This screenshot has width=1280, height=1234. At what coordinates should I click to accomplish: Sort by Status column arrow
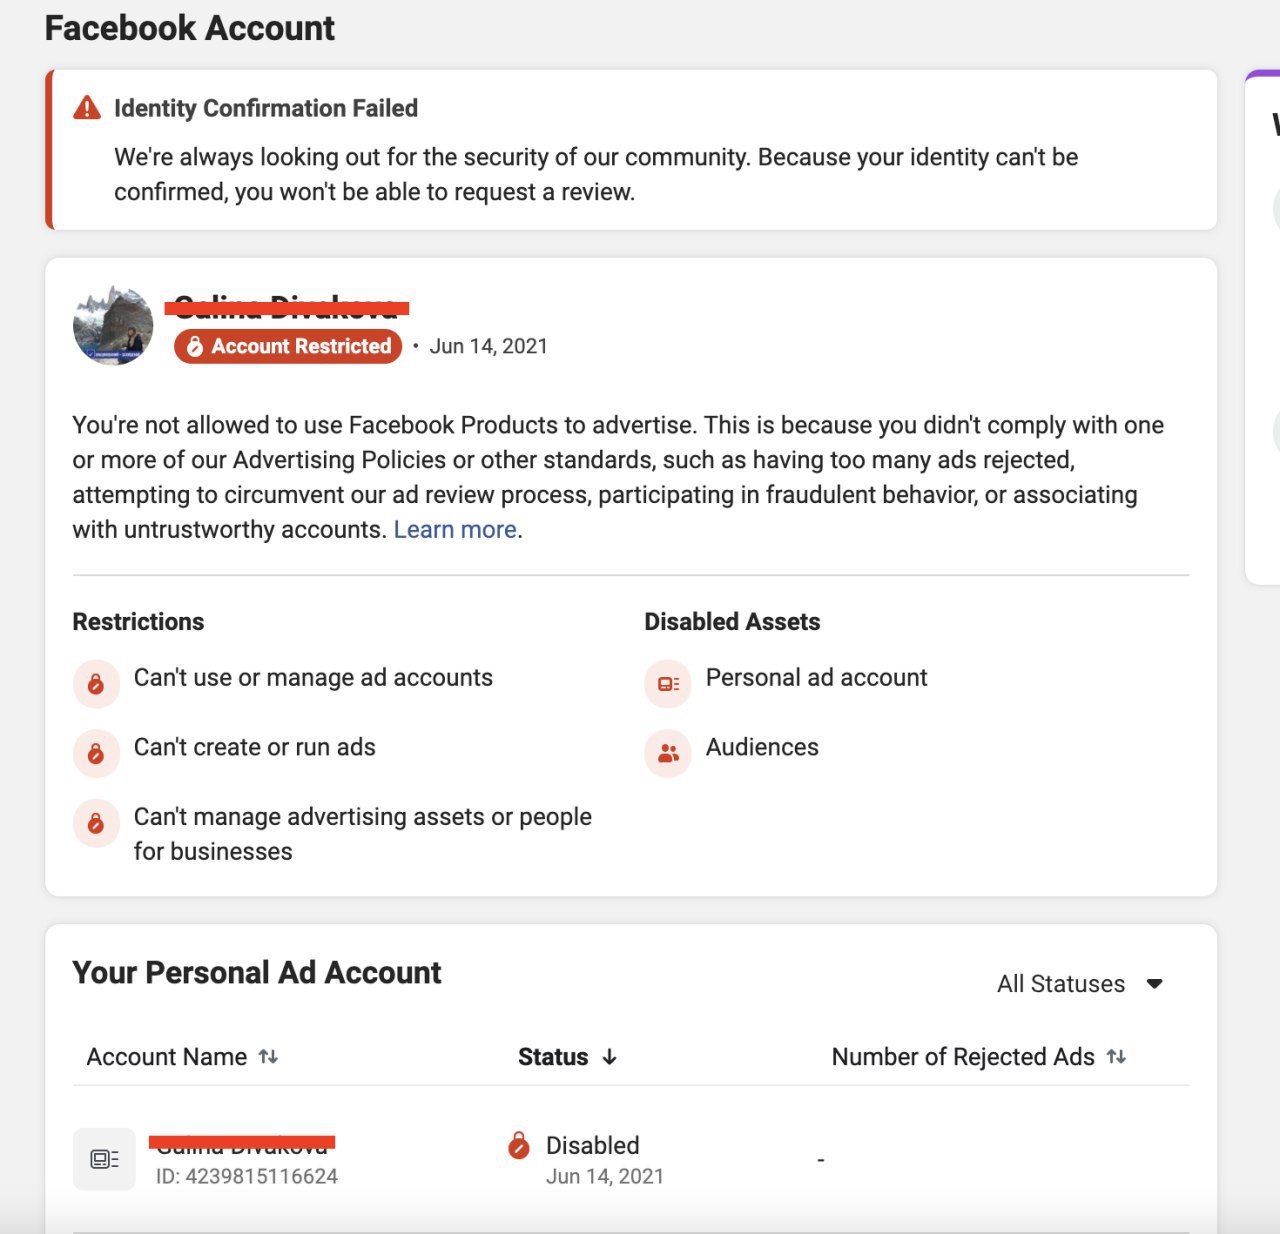pos(610,1057)
